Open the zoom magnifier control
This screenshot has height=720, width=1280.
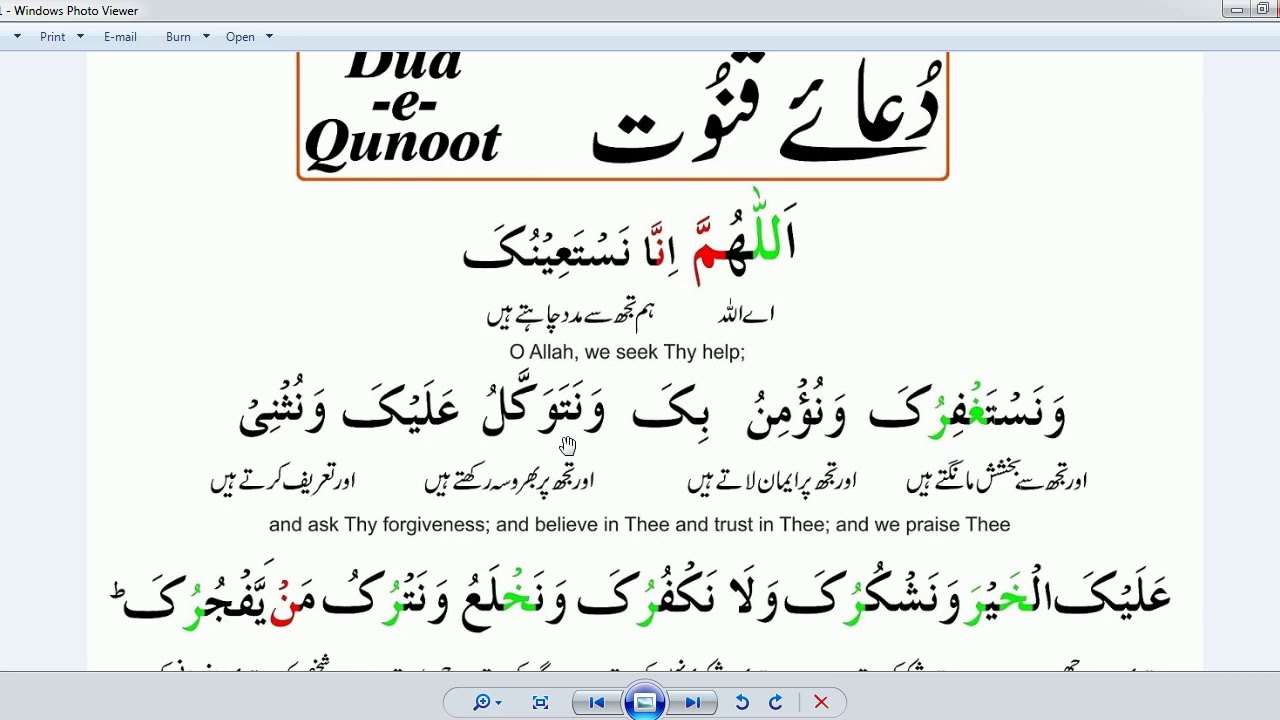[x=487, y=703]
